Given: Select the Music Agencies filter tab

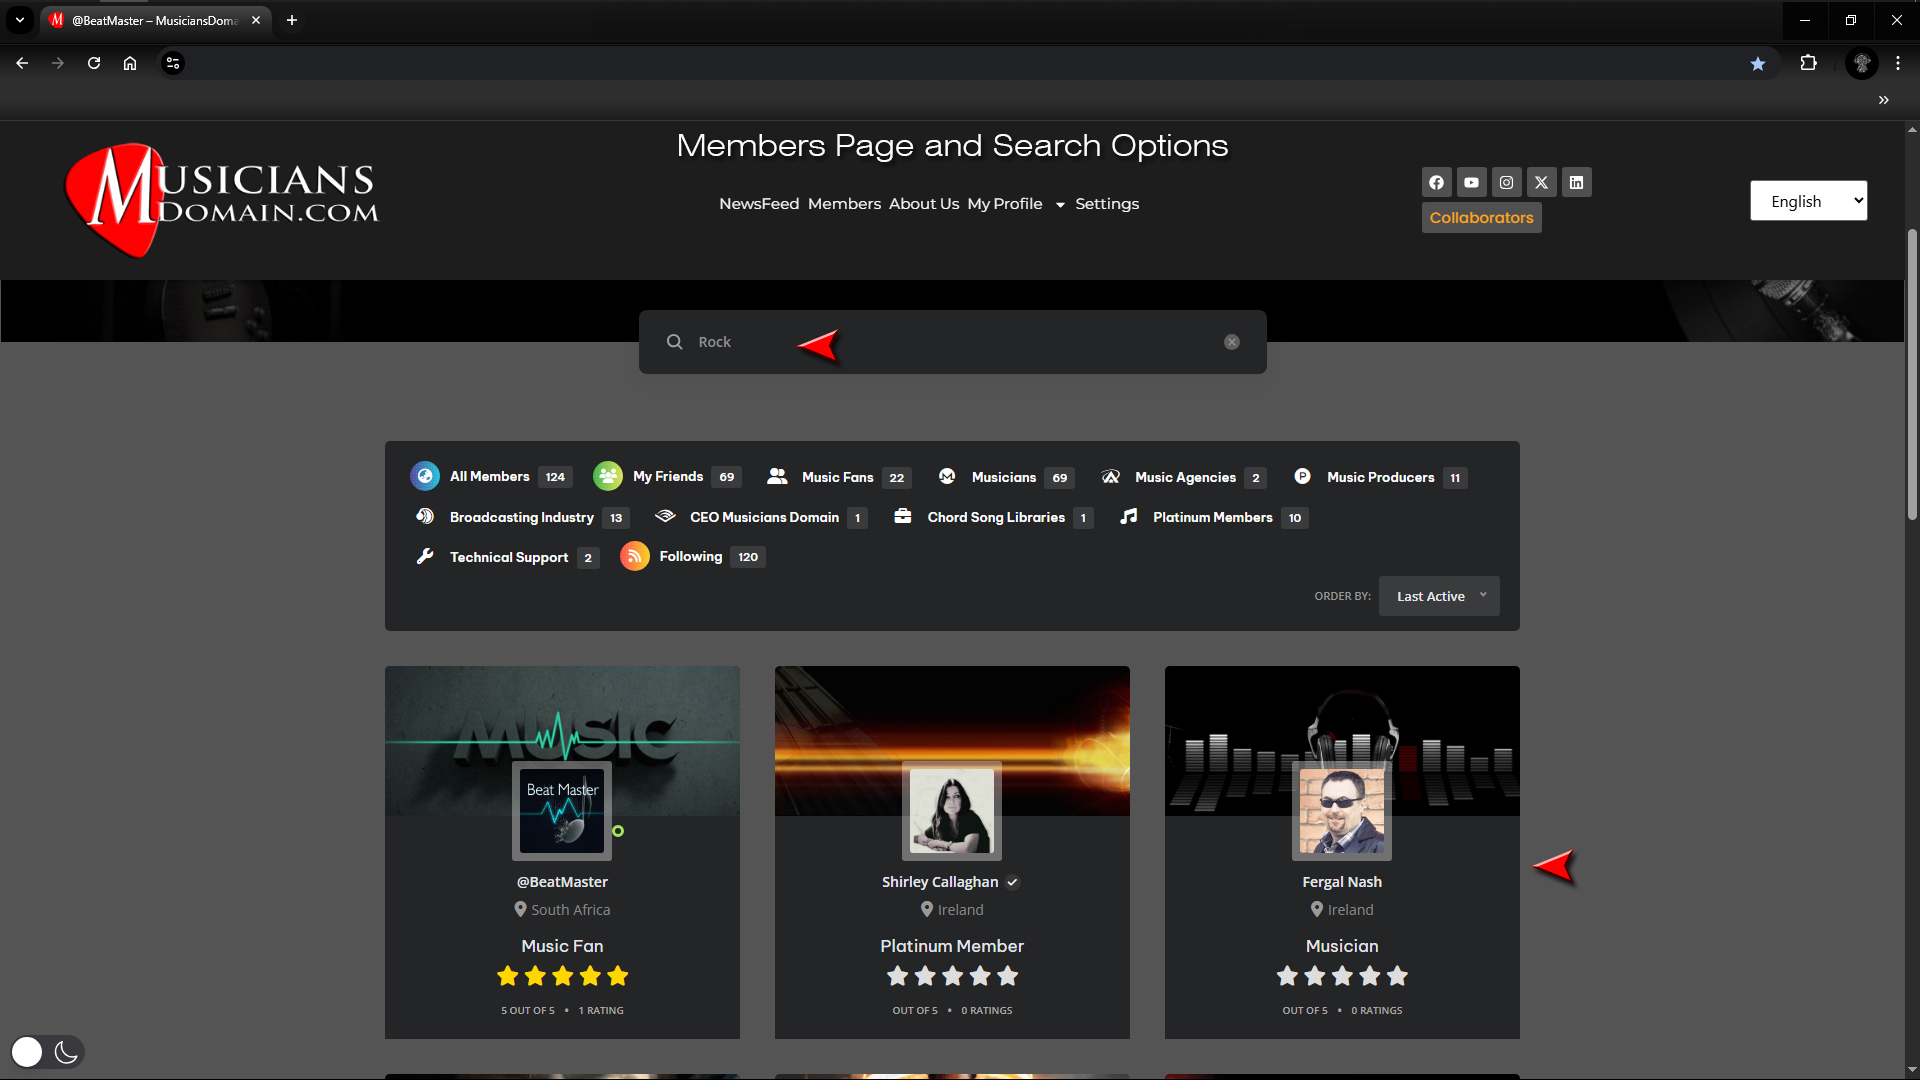Looking at the screenshot, I should [1183, 477].
